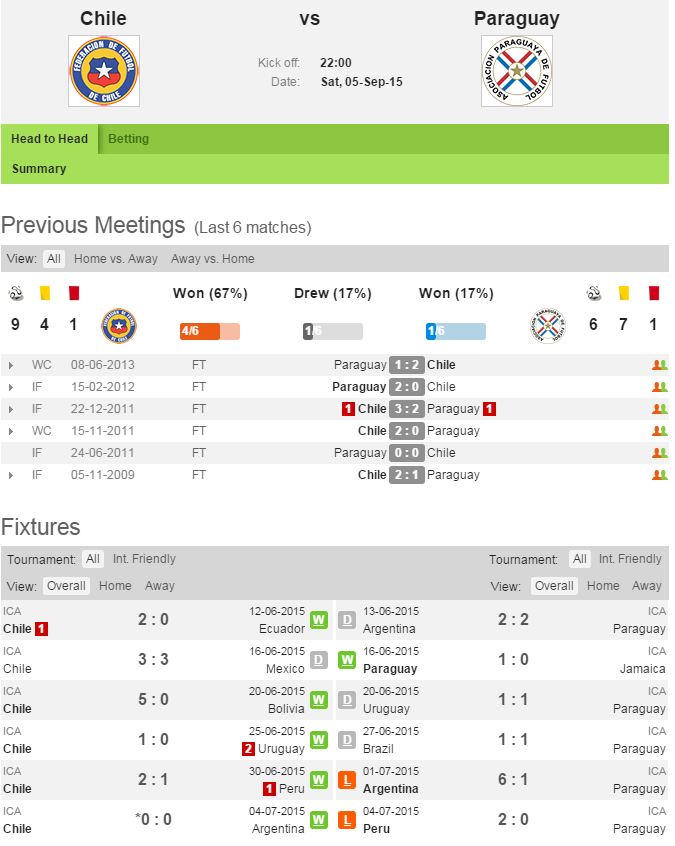Show Paraguay's Away fixtures only

click(647, 586)
